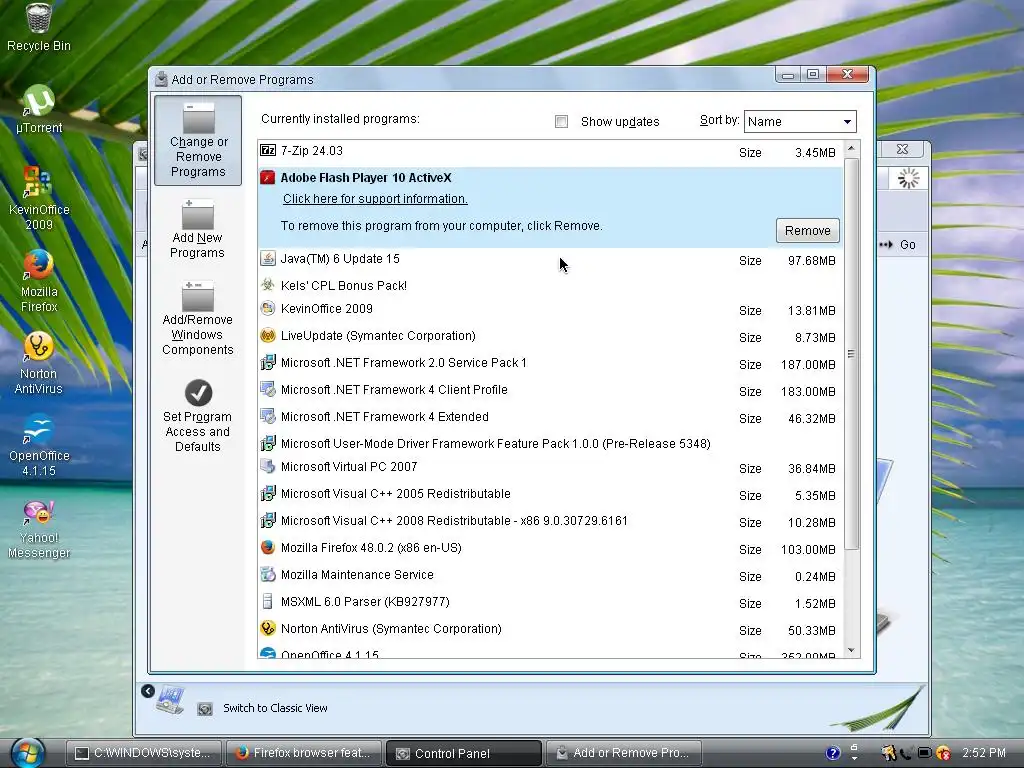This screenshot has height=768, width=1024.
Task: Click the help question mark tray icon
Action: pyautogui.click(x=833, y=753)
